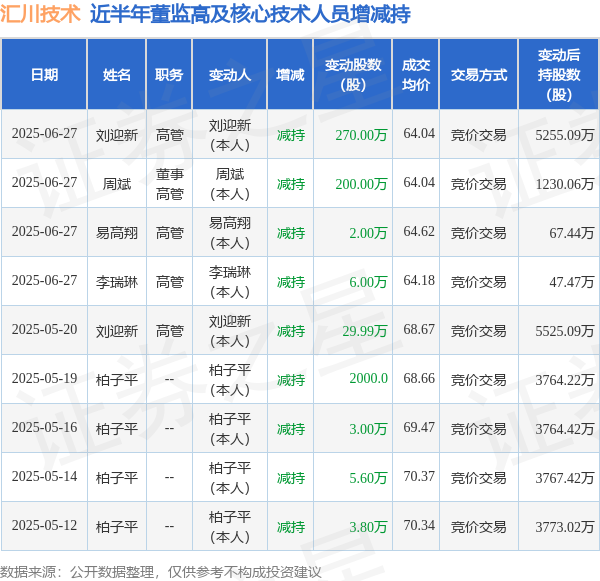Select the 2025-05-12 date cell
This screenshot has width=600, height=581.
click(44, 525)
